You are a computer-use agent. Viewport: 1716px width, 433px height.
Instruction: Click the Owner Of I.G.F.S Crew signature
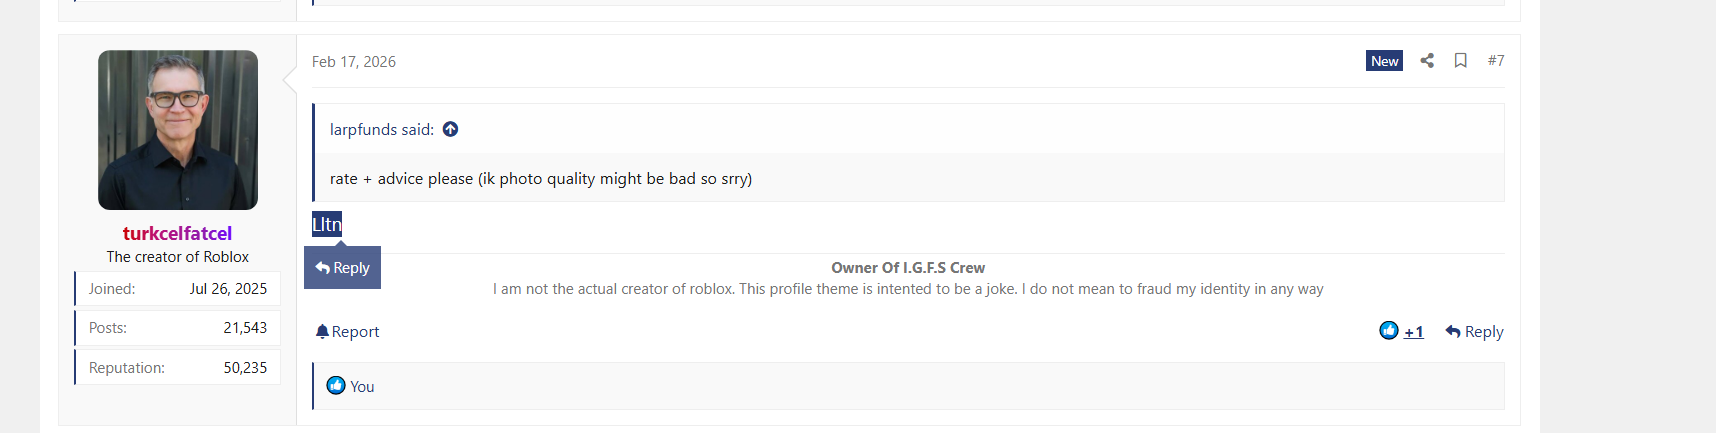907,268
